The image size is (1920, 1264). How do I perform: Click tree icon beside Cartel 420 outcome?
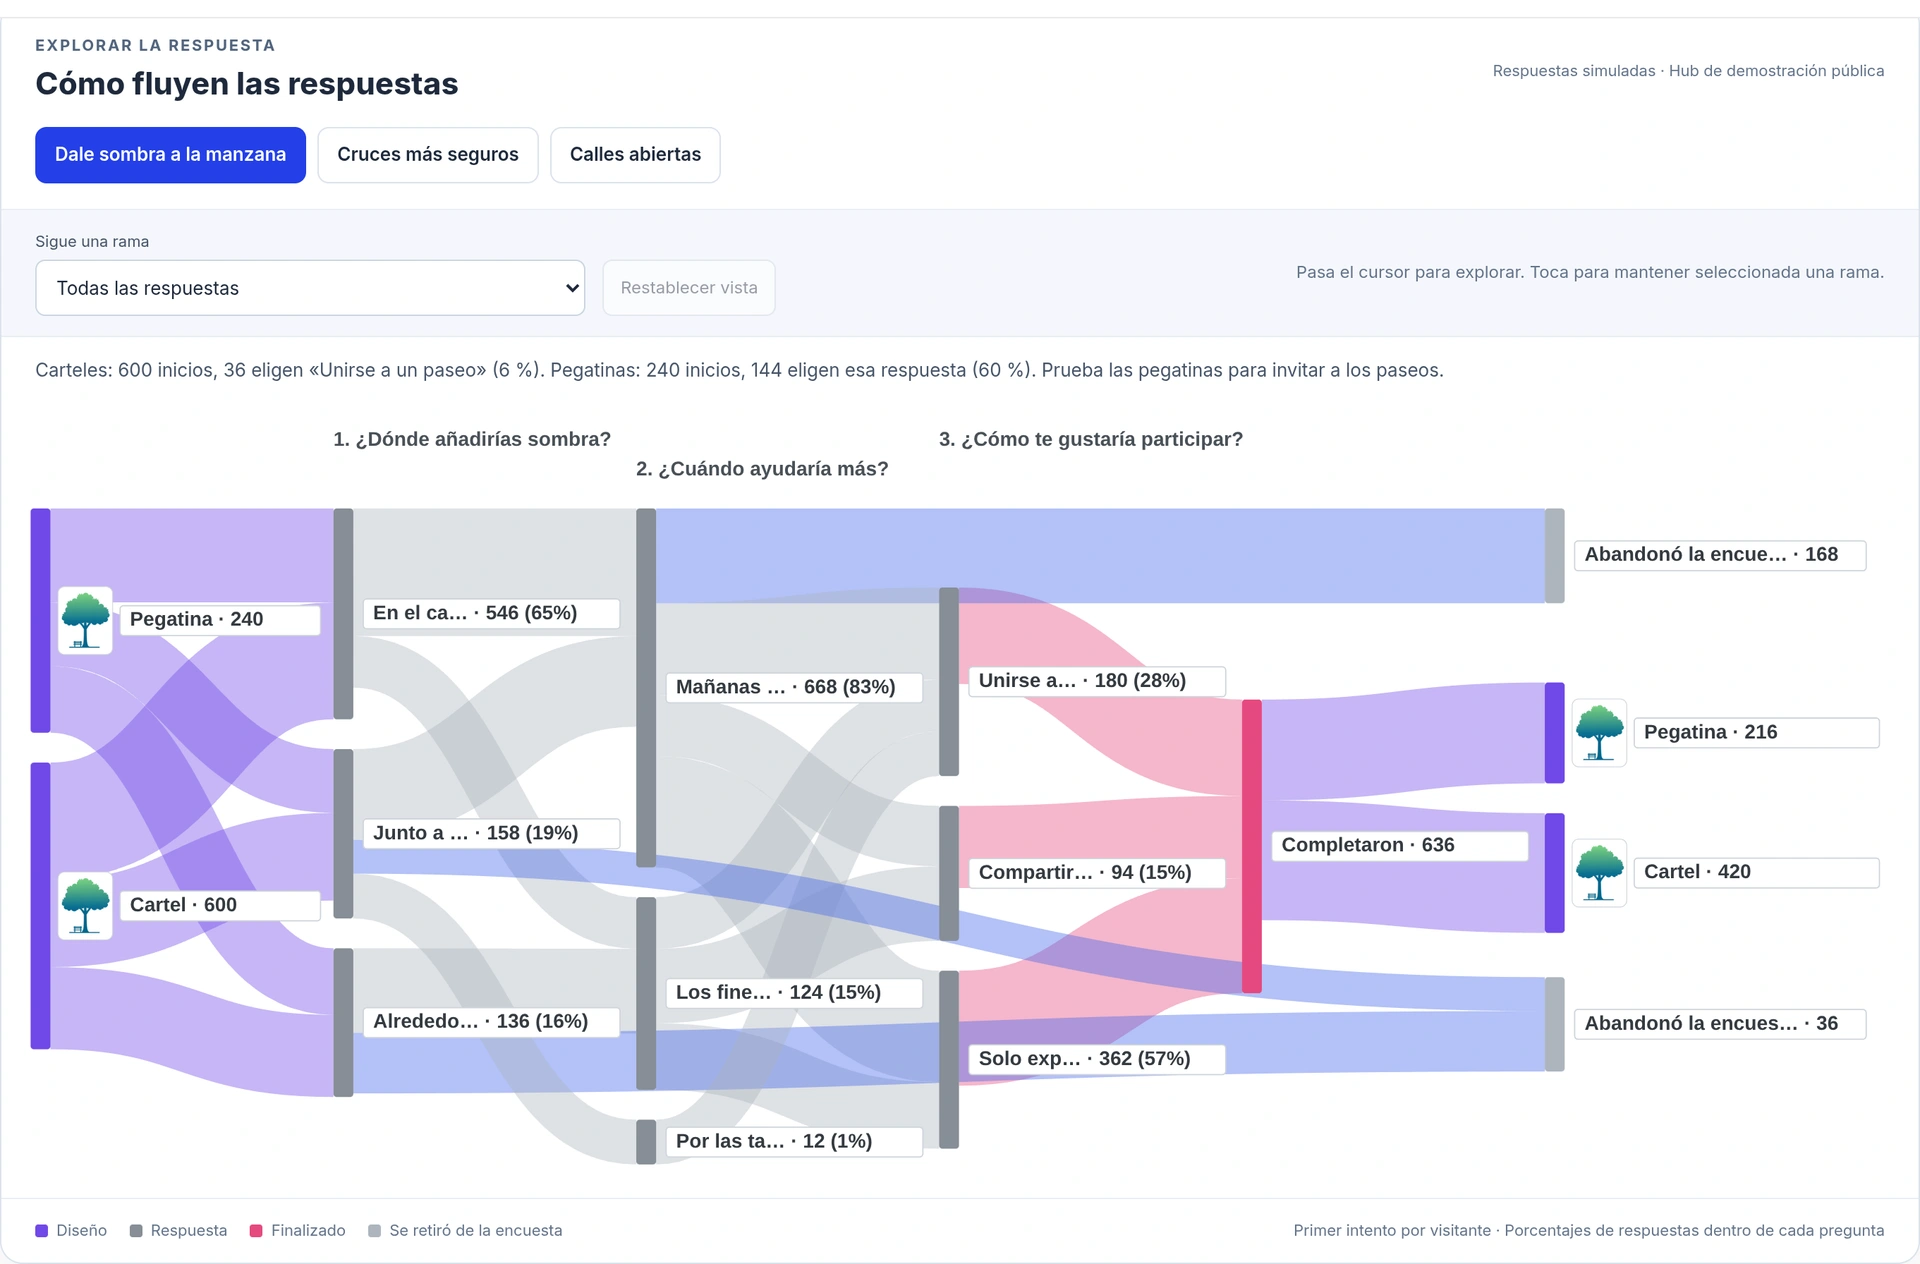pos(1599,873)
